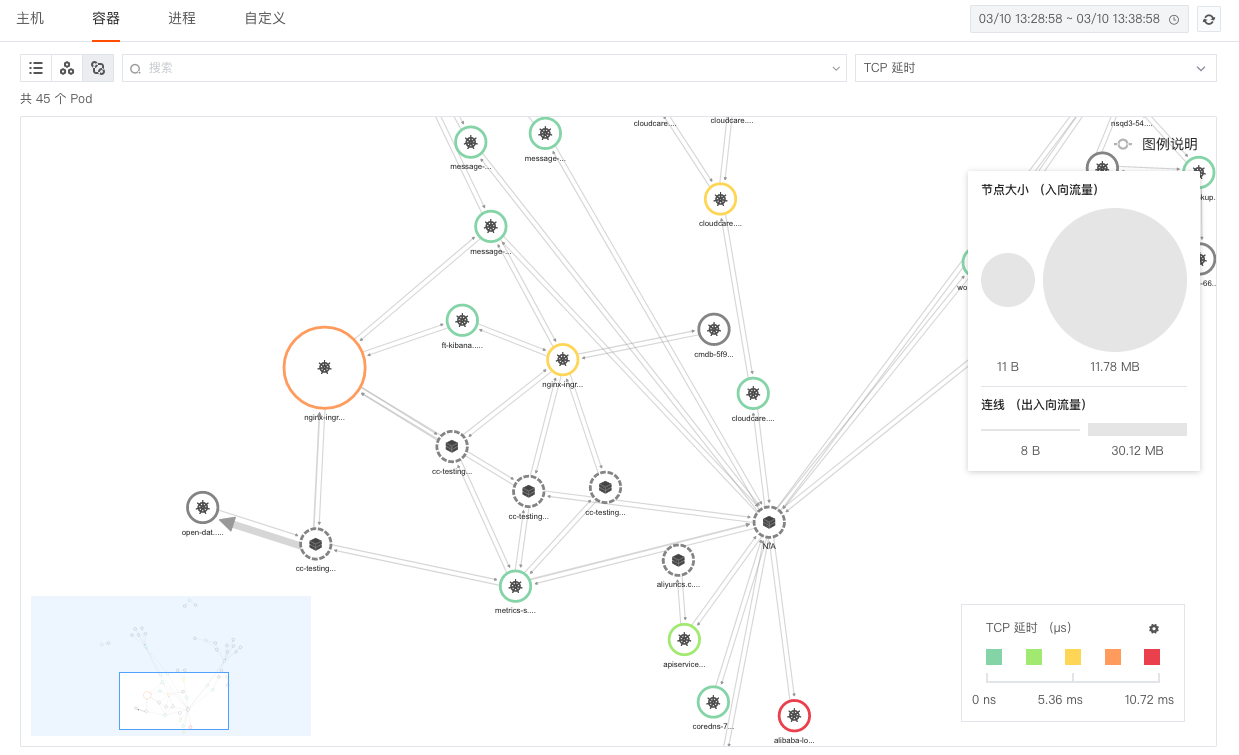Switch to the 主机 tab

[x=30, y=18]
